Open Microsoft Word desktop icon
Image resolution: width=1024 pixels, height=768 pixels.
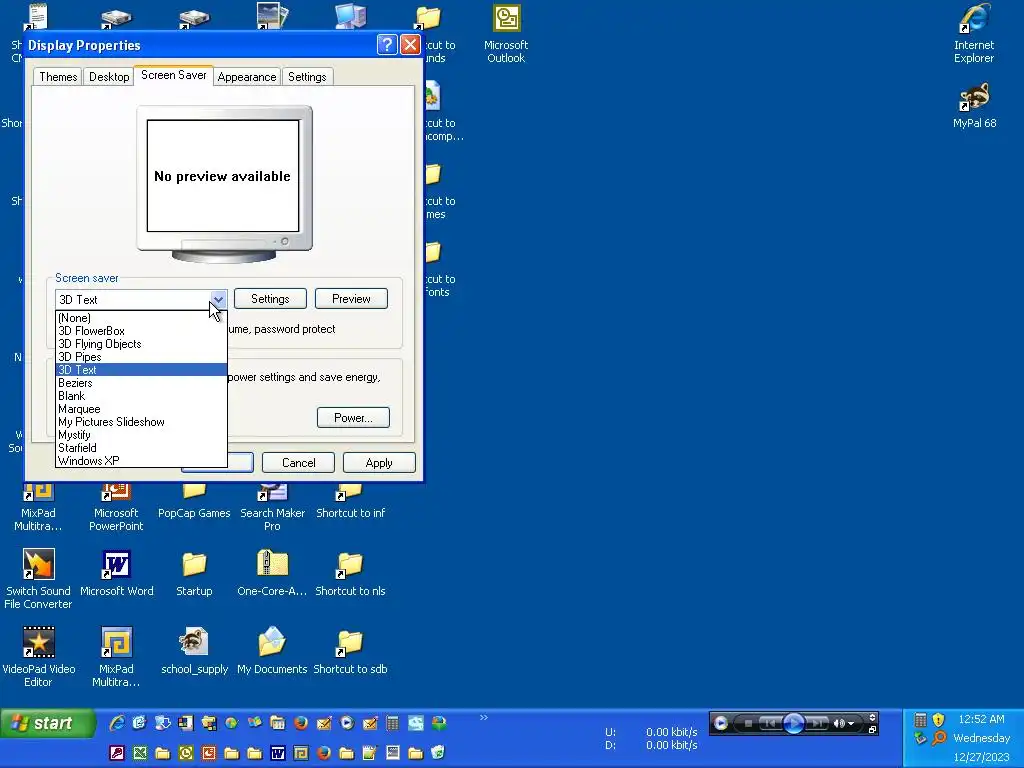(116, 573)
